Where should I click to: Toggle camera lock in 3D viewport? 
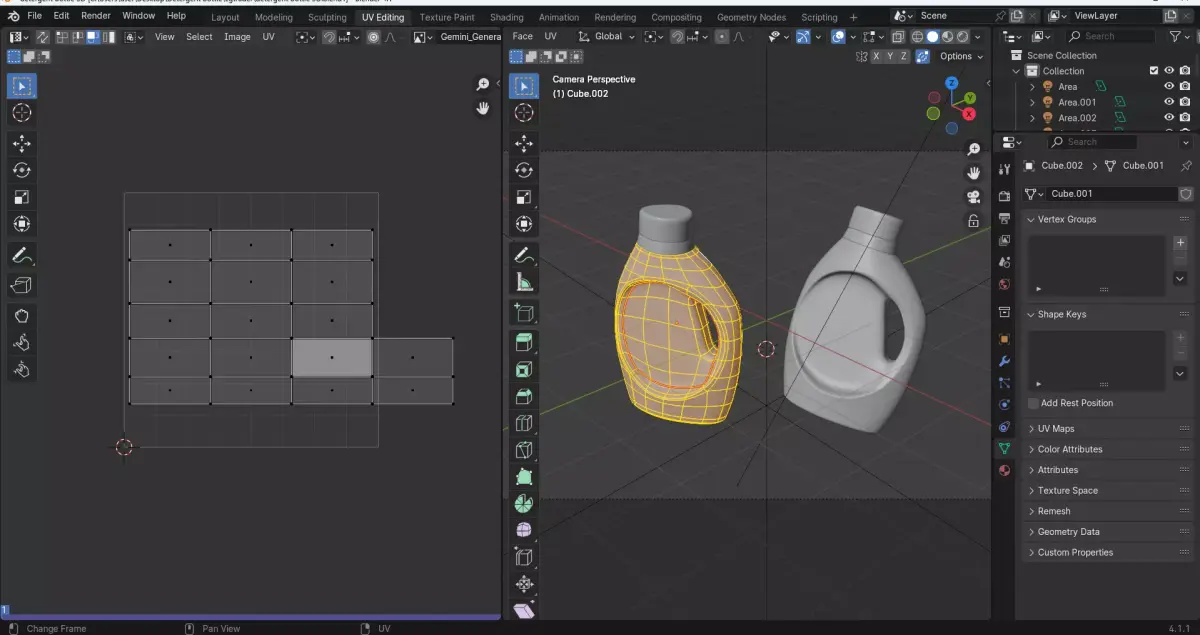click(x=973, y=221)
